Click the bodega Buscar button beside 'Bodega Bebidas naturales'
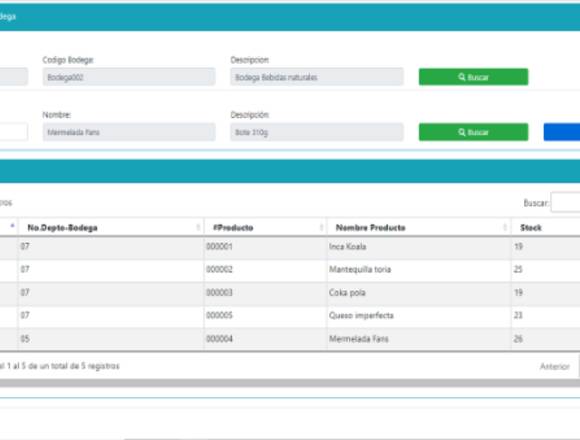This screenshot has height=440, width=580. pyautogui.click(x=473, y=77)
